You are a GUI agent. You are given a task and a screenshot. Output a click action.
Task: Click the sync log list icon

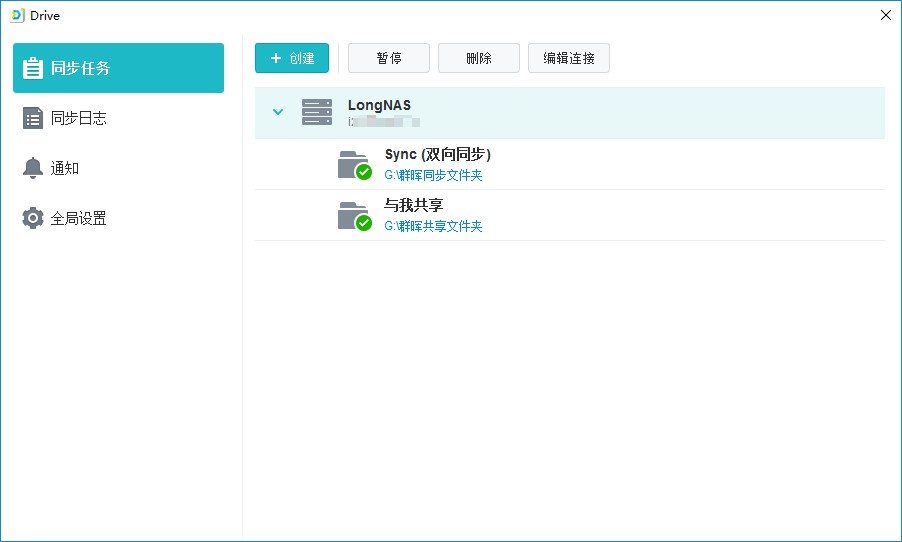33,118
